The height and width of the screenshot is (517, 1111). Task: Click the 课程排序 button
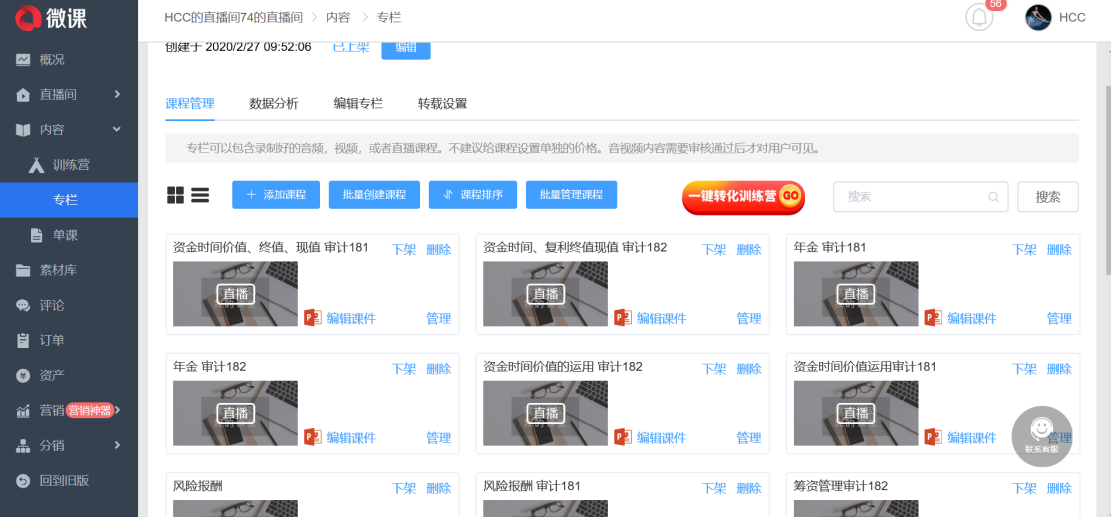point(473,195)
